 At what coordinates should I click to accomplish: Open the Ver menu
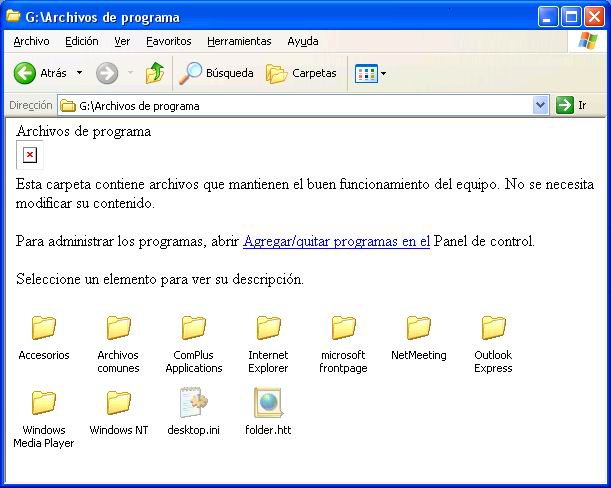122,41
